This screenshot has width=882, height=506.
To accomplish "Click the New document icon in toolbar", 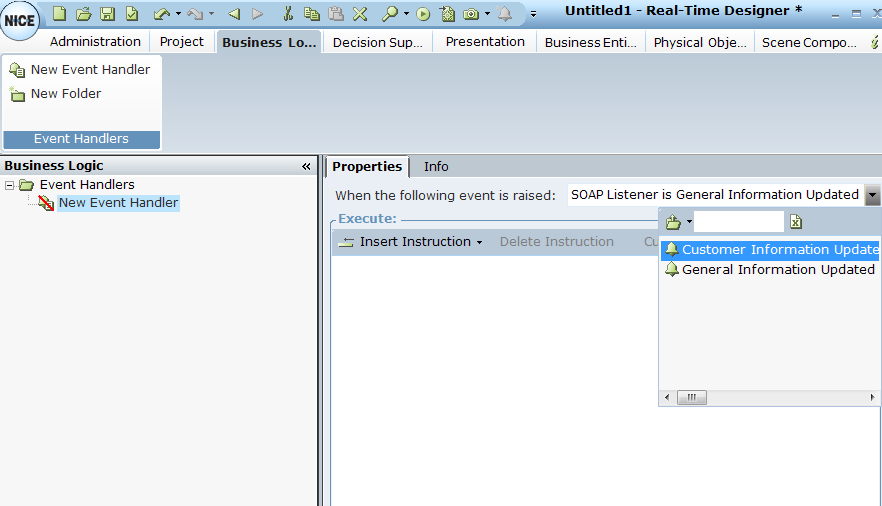I will pyautogui.click(x=60, y=14).
